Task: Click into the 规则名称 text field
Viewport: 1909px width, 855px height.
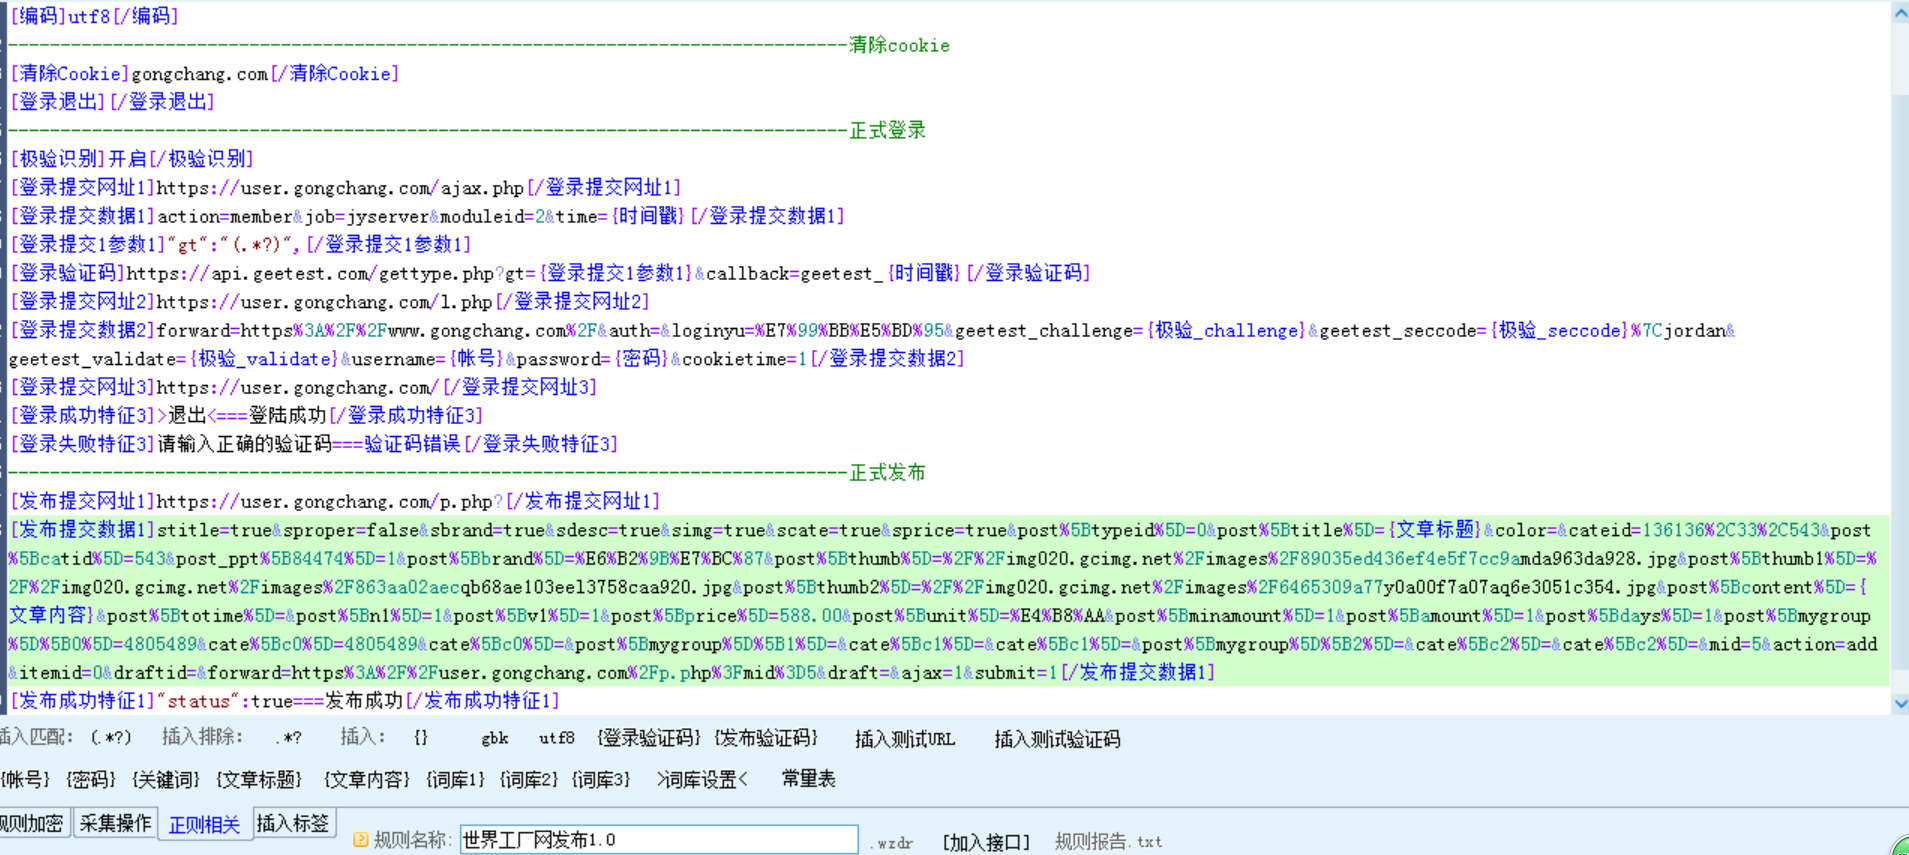Action: [658, 840]
